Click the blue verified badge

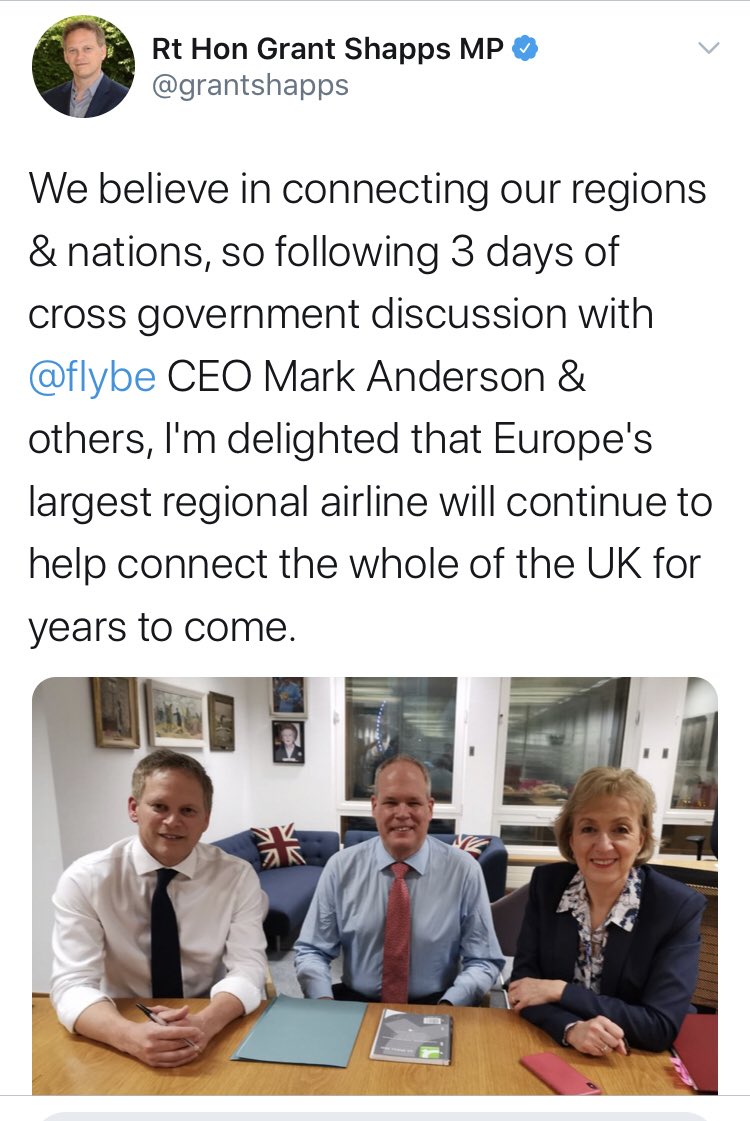click(526, 49)
